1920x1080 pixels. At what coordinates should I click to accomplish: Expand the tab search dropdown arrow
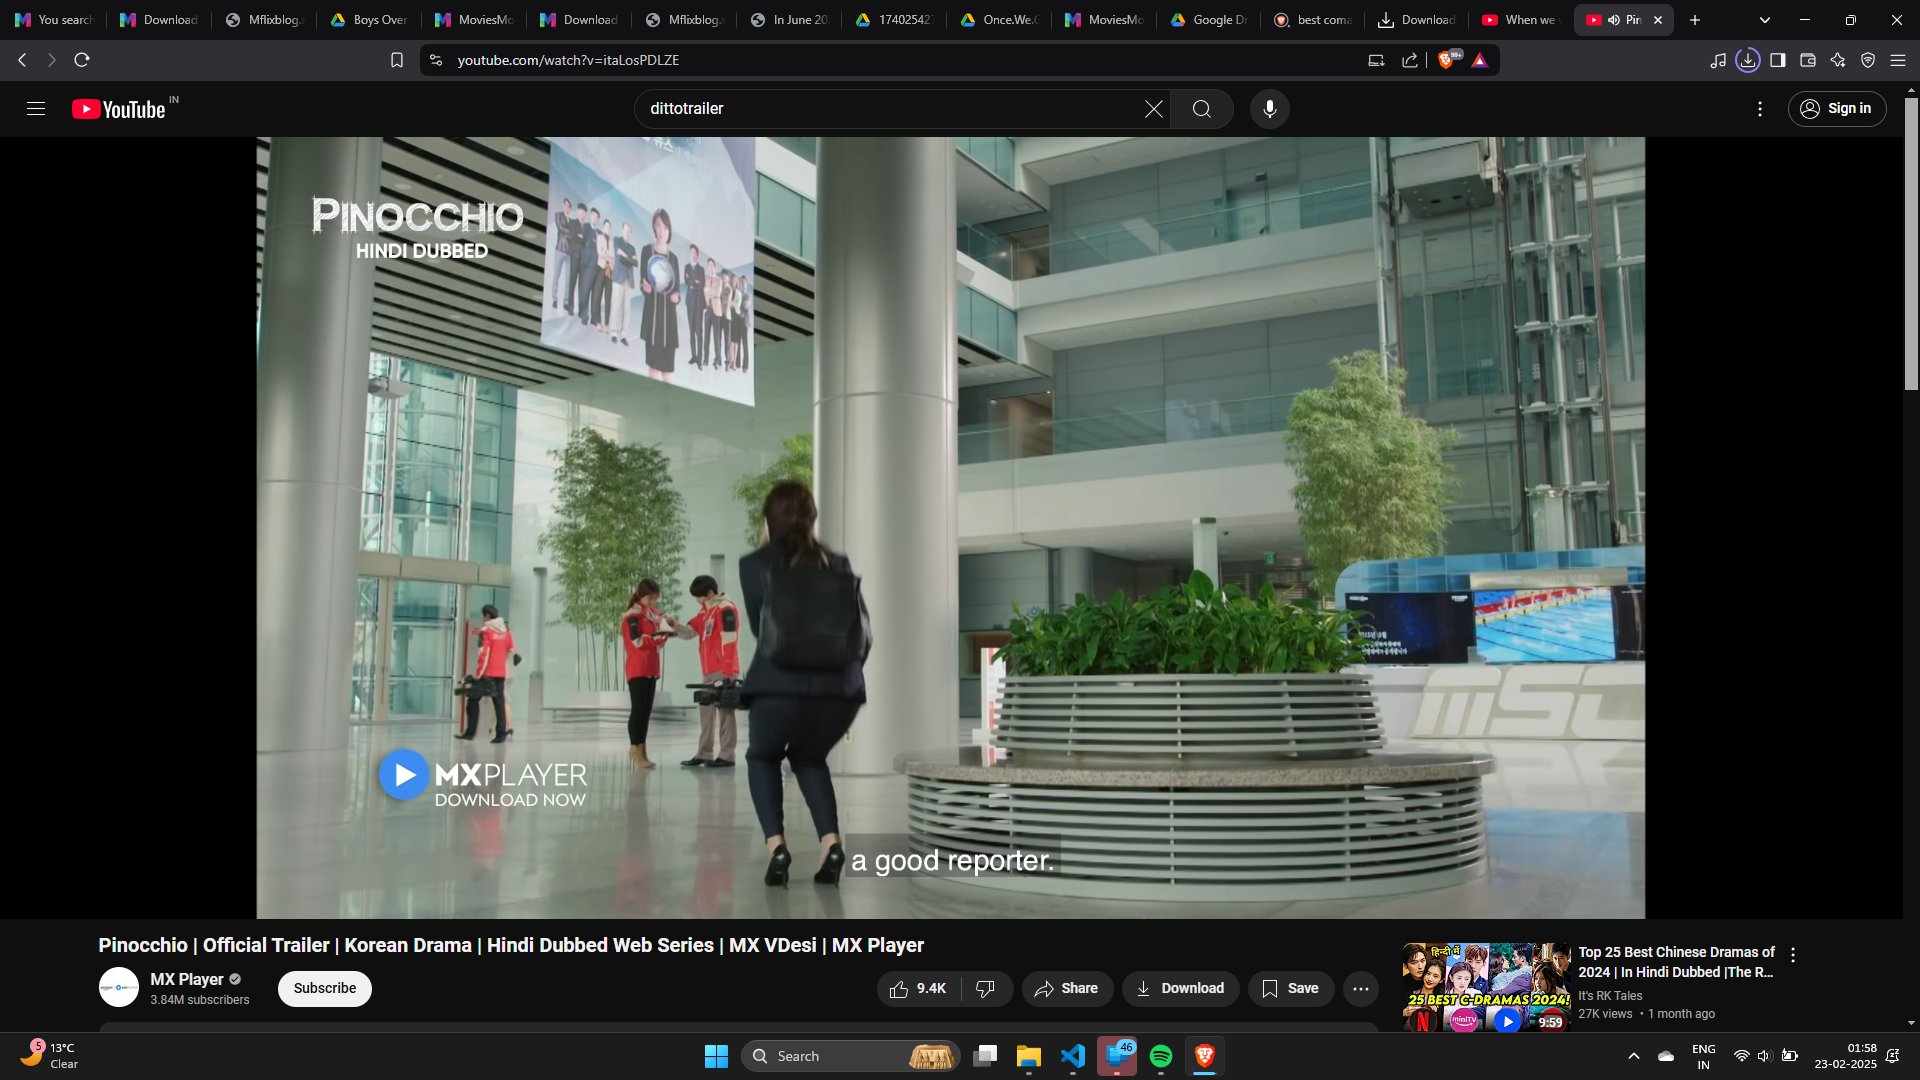coord(1765,20)
